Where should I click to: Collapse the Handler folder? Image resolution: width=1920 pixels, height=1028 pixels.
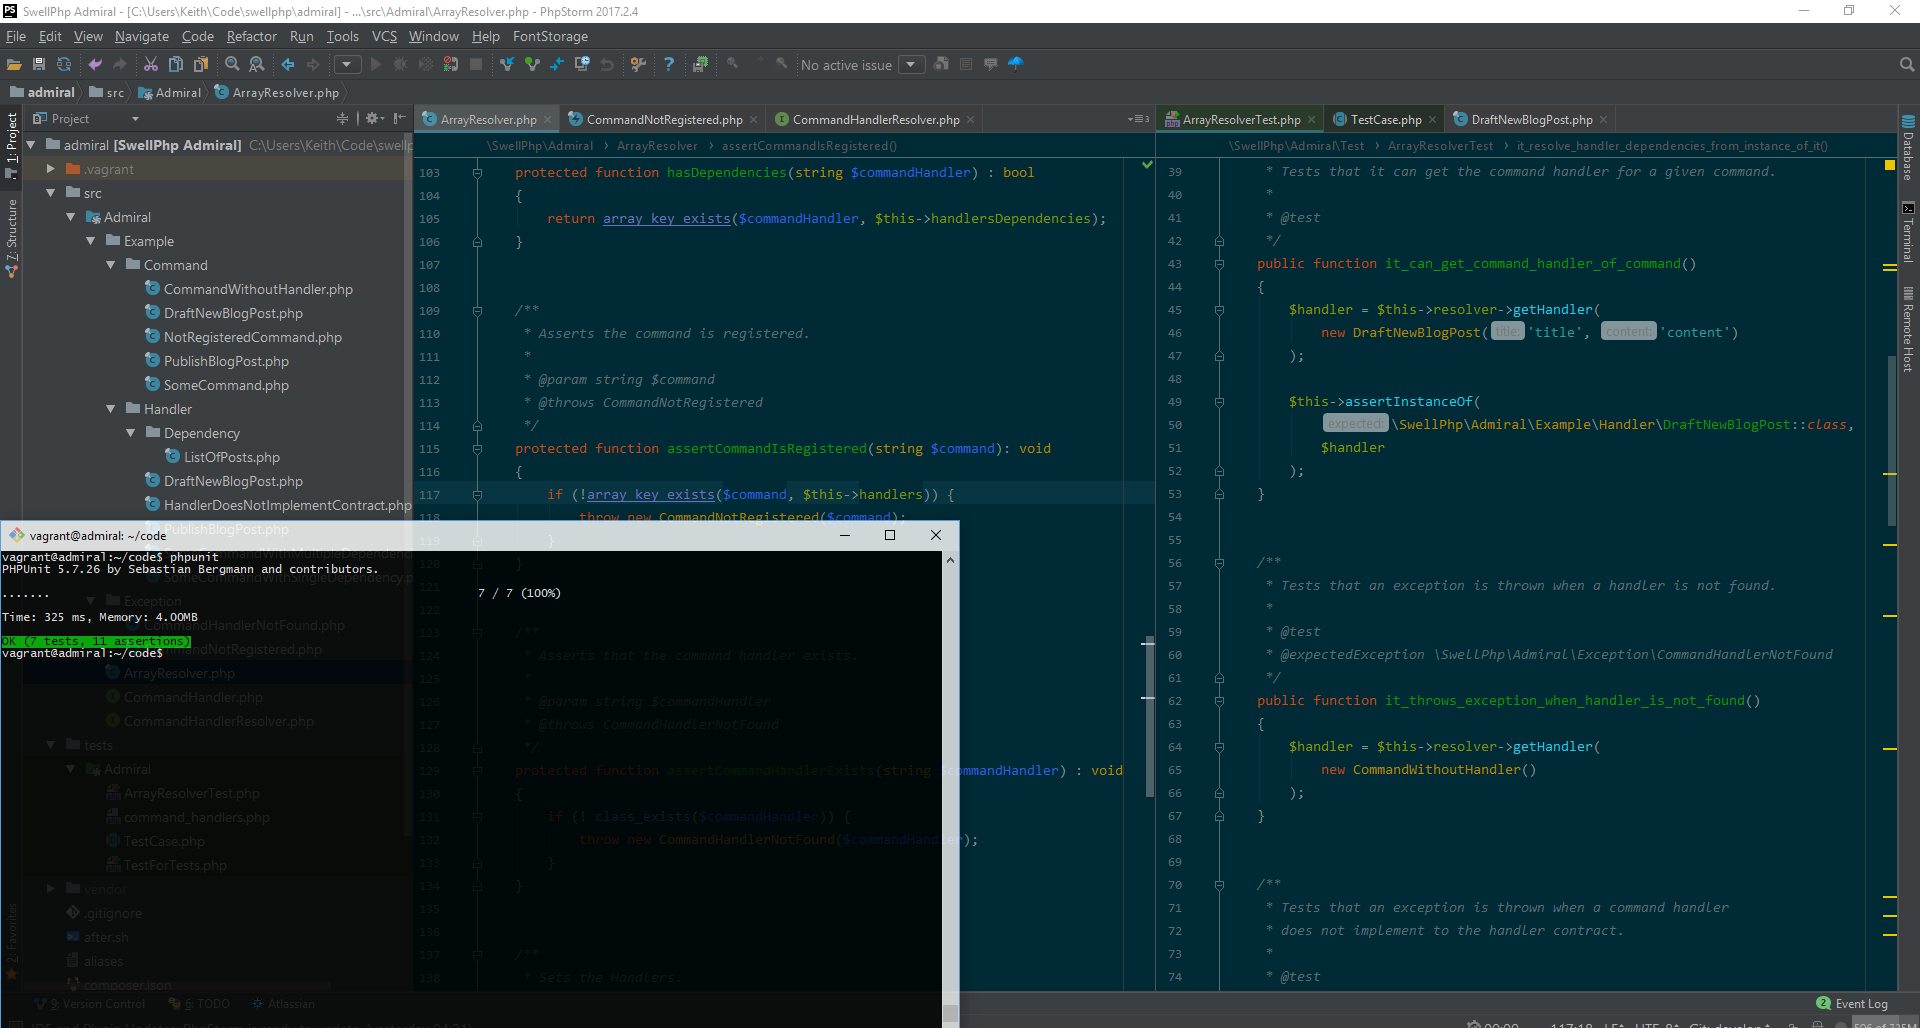(111, 409)
